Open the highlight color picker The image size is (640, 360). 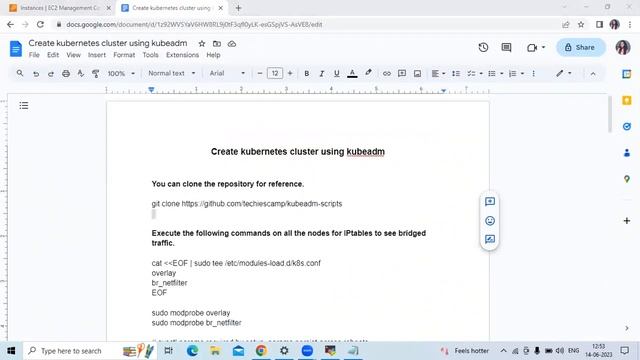click(x=368, y=73)
